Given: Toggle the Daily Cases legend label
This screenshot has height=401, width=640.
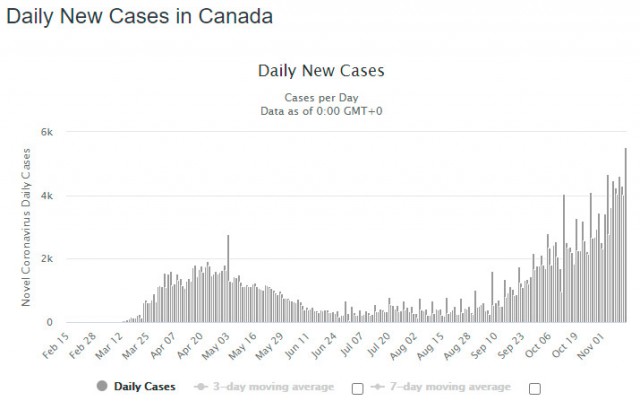Looking at the screenshot, I should pos(144,386).
